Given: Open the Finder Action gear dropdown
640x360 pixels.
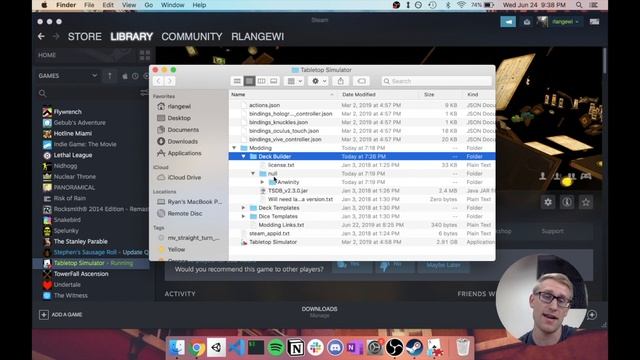Looking at the screenshot, I should tap(318, 81).
